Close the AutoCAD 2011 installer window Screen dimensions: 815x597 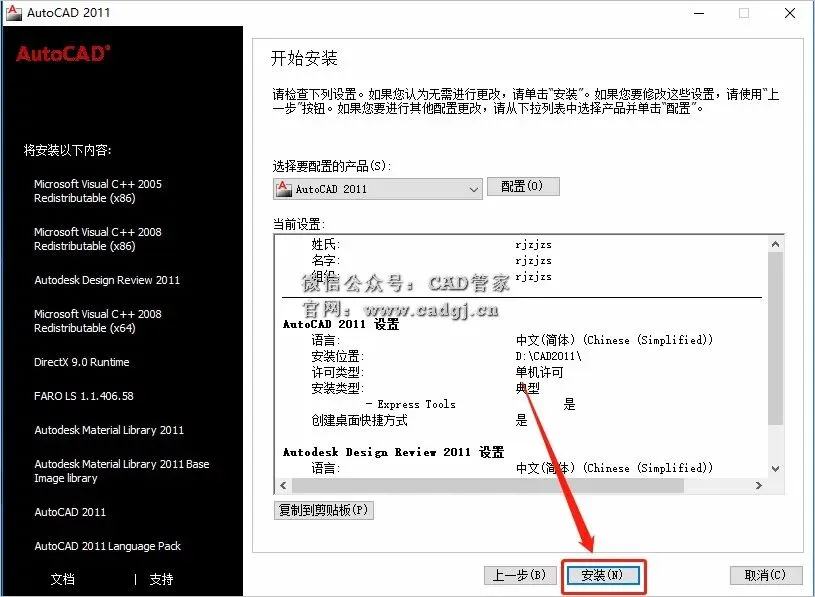pos(790,13)
